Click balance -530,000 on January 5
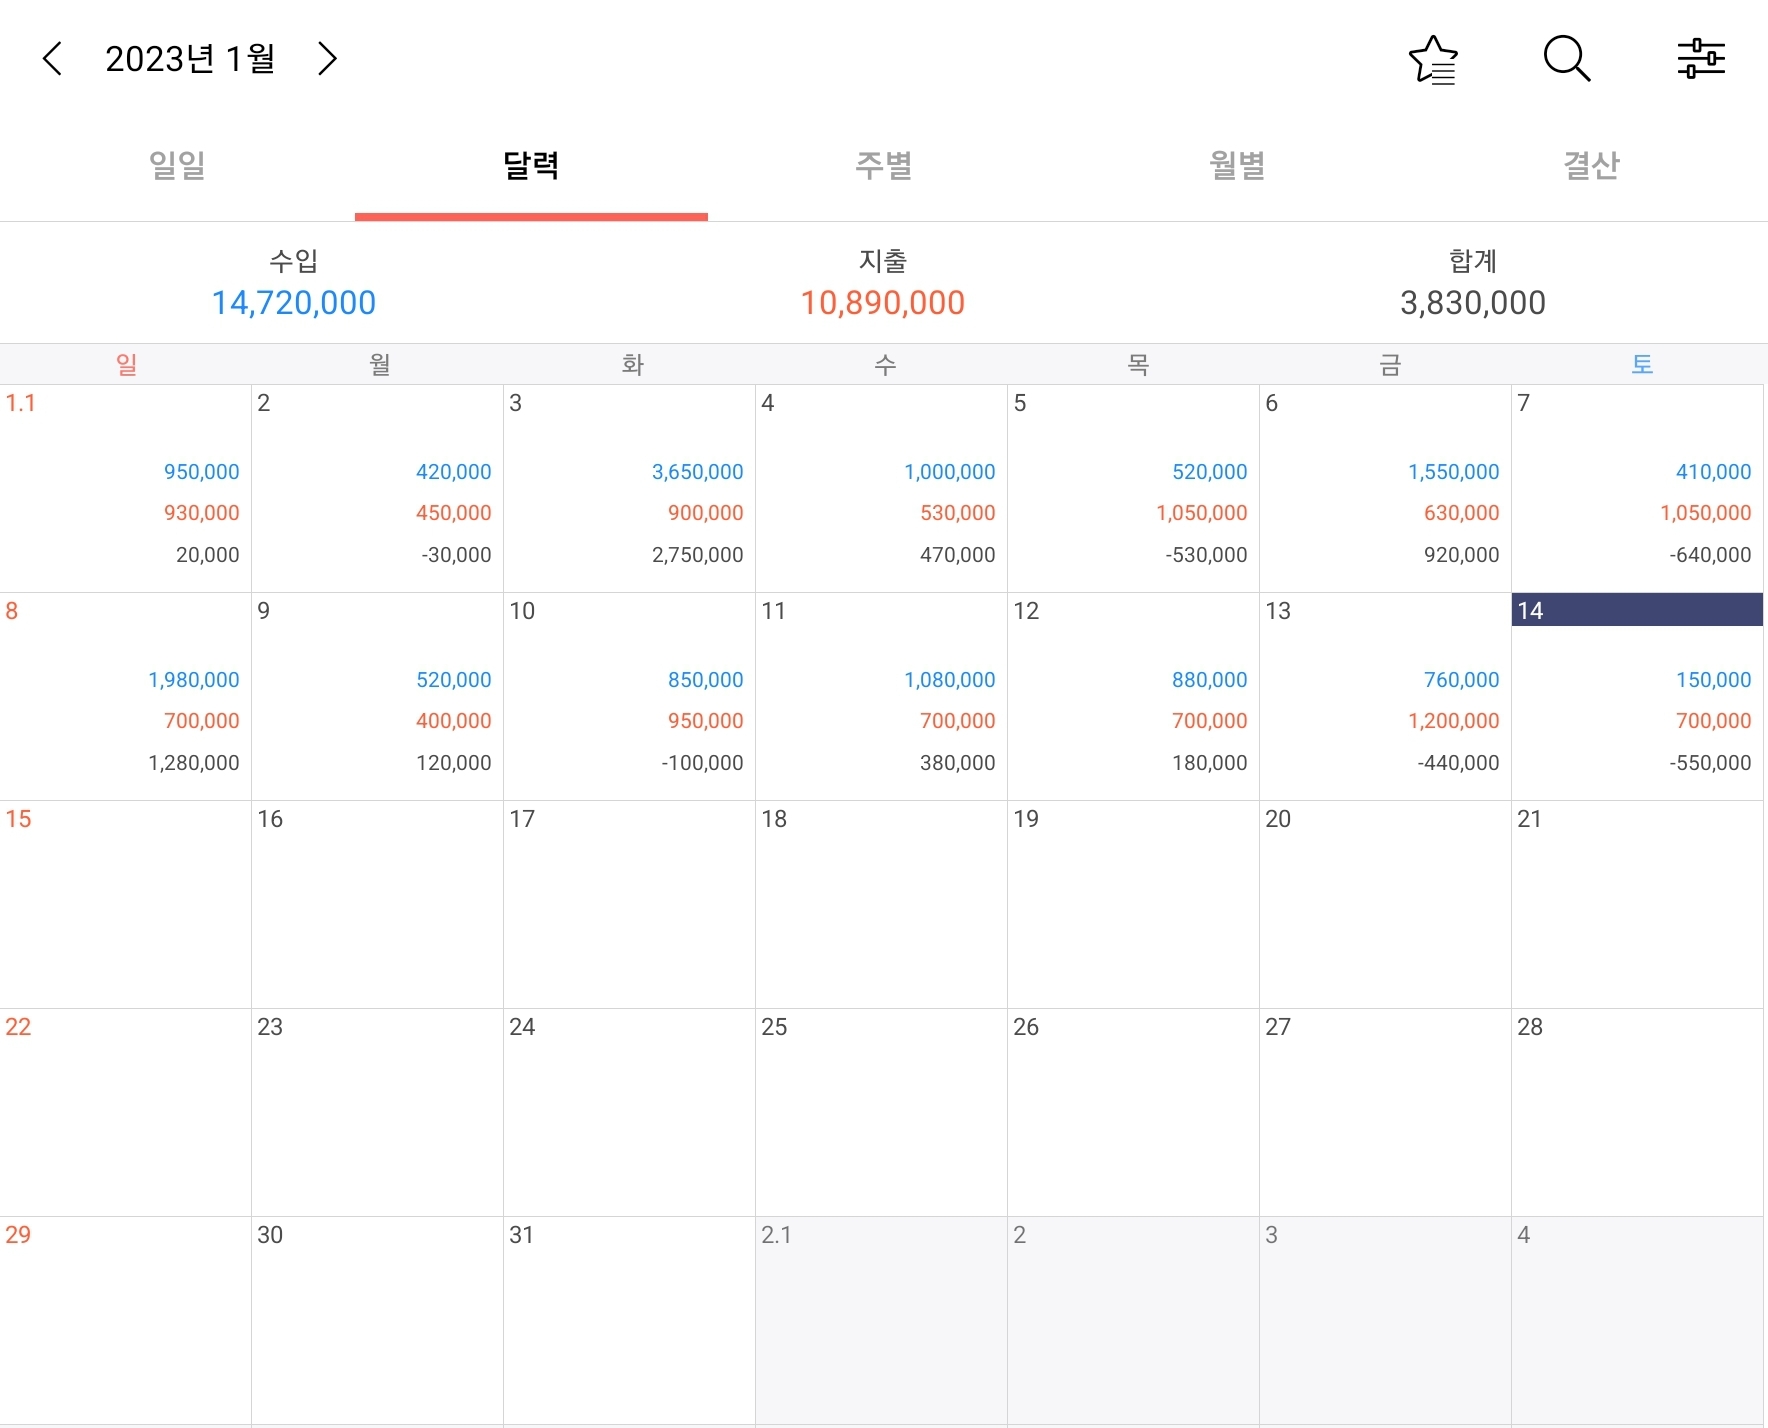This screenshot has height=1428, width=1768. [x=1206, y=555]
